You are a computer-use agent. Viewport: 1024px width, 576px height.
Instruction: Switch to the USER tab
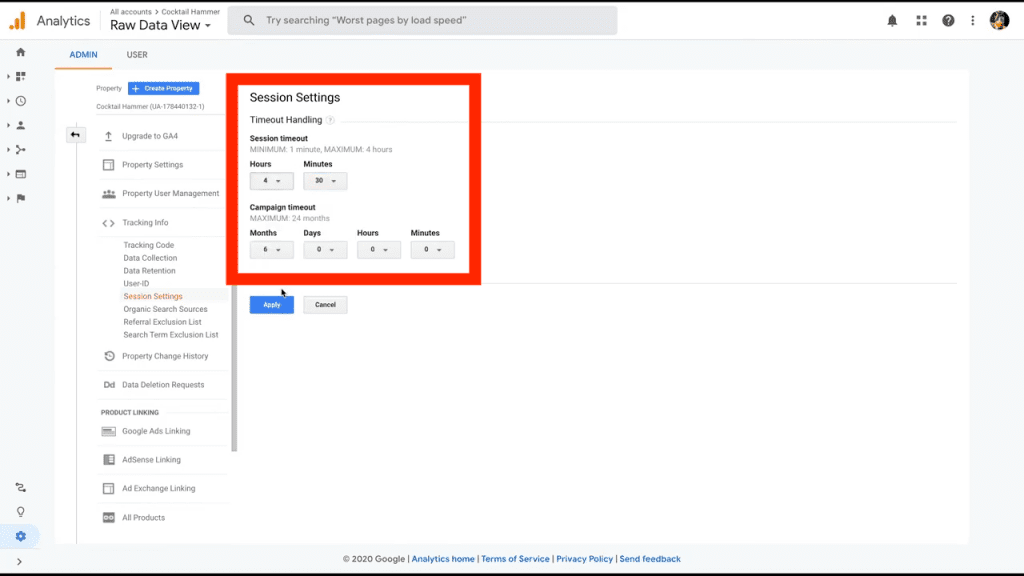click(137, 55)
